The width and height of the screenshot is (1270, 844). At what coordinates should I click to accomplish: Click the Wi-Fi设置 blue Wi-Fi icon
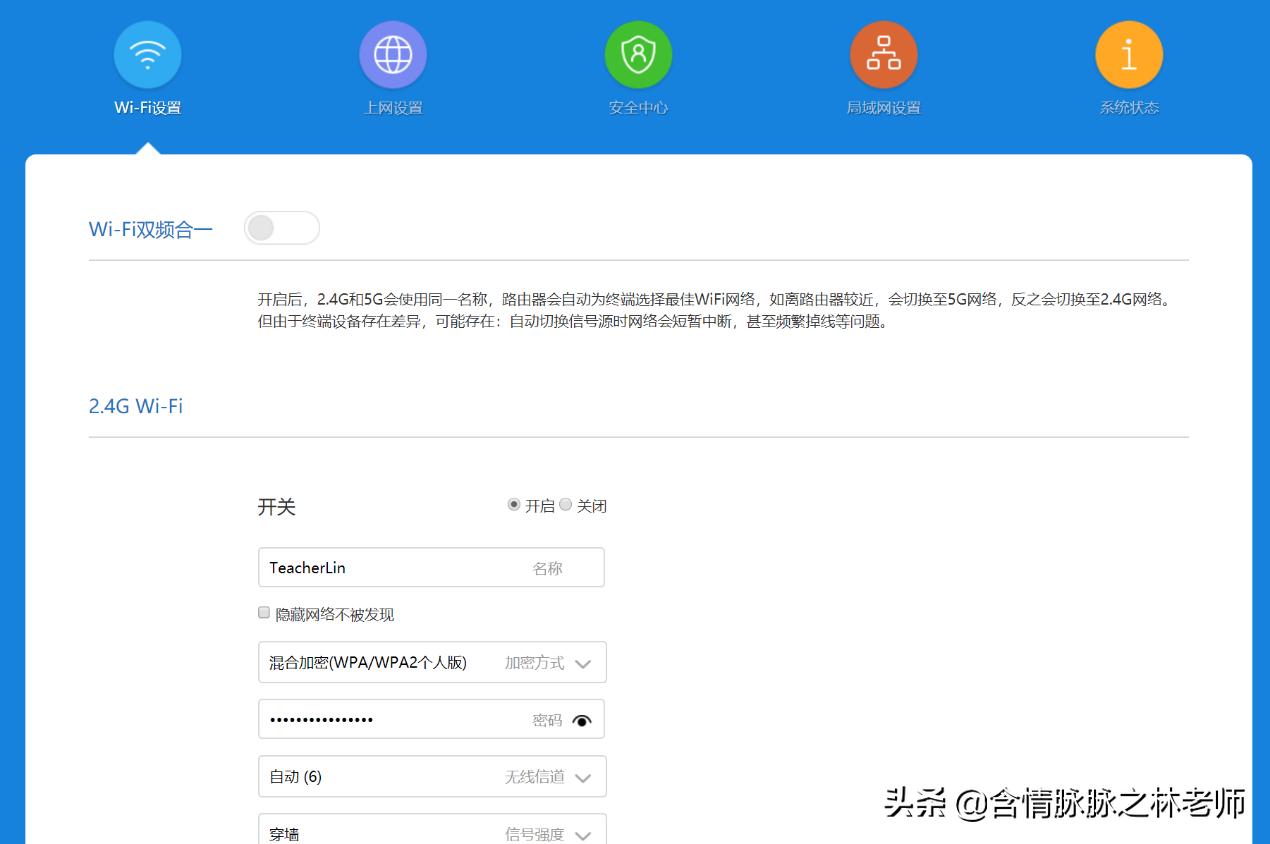point(148,55)
